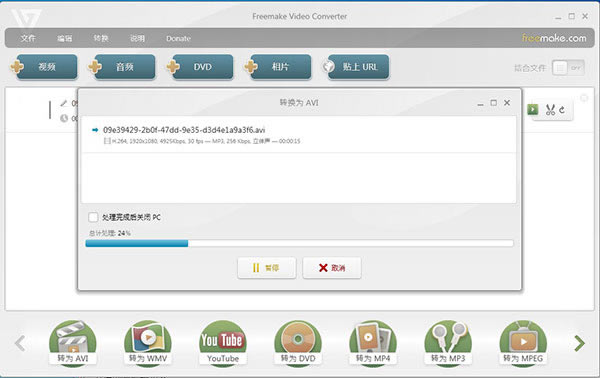Toggle the 结合文件 join files switch

pos(568,68)
